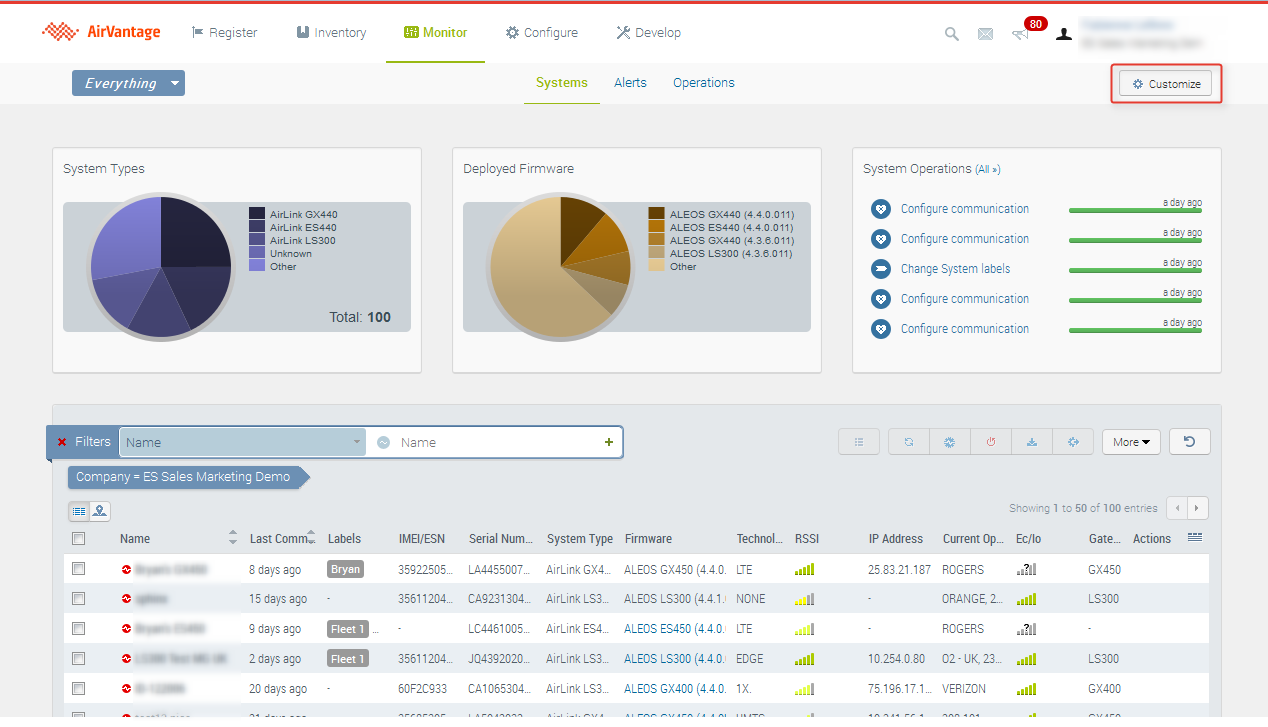Sort by Last Comm column
Viewport: 1268px width, 727px height.
tap(283, 538)
